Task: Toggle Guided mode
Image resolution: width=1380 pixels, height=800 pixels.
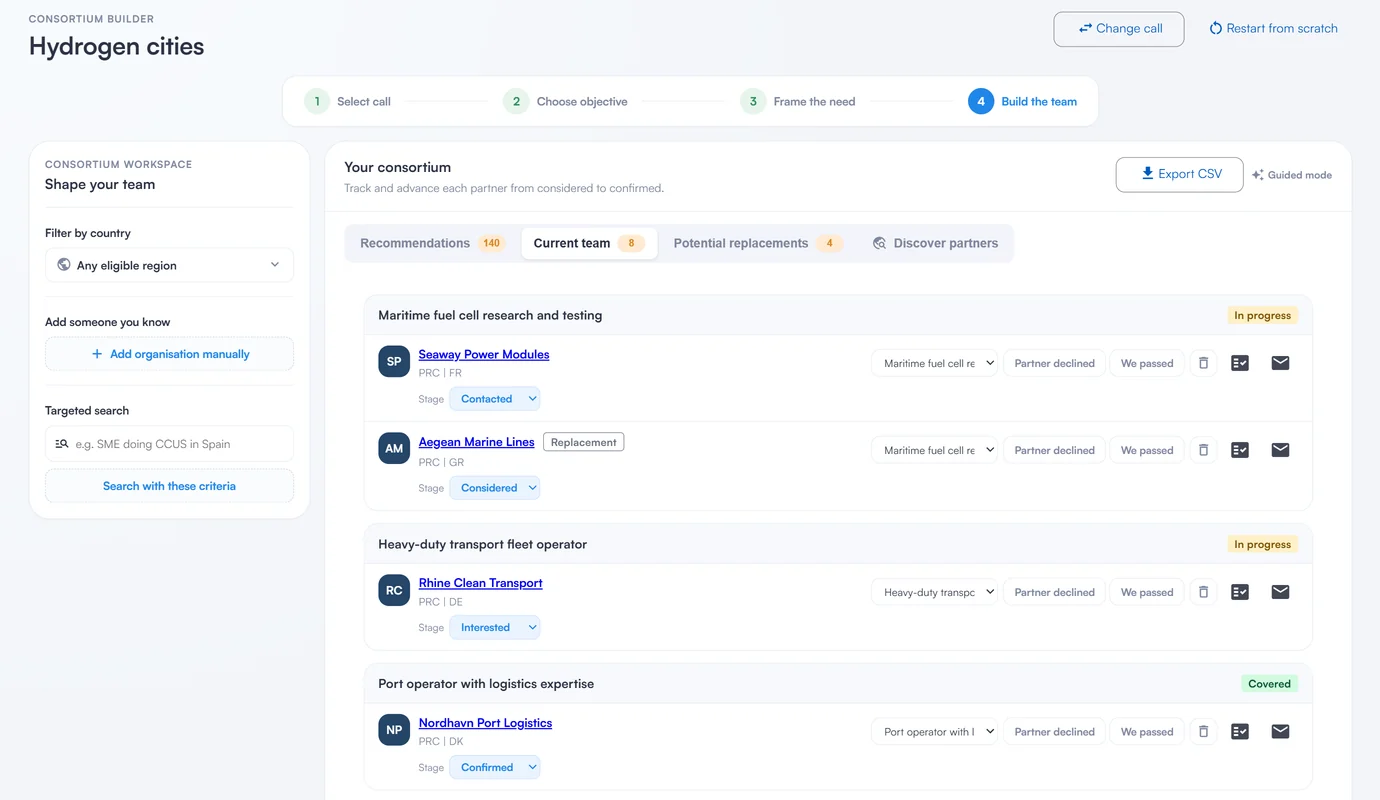Action: [1292, 175]
